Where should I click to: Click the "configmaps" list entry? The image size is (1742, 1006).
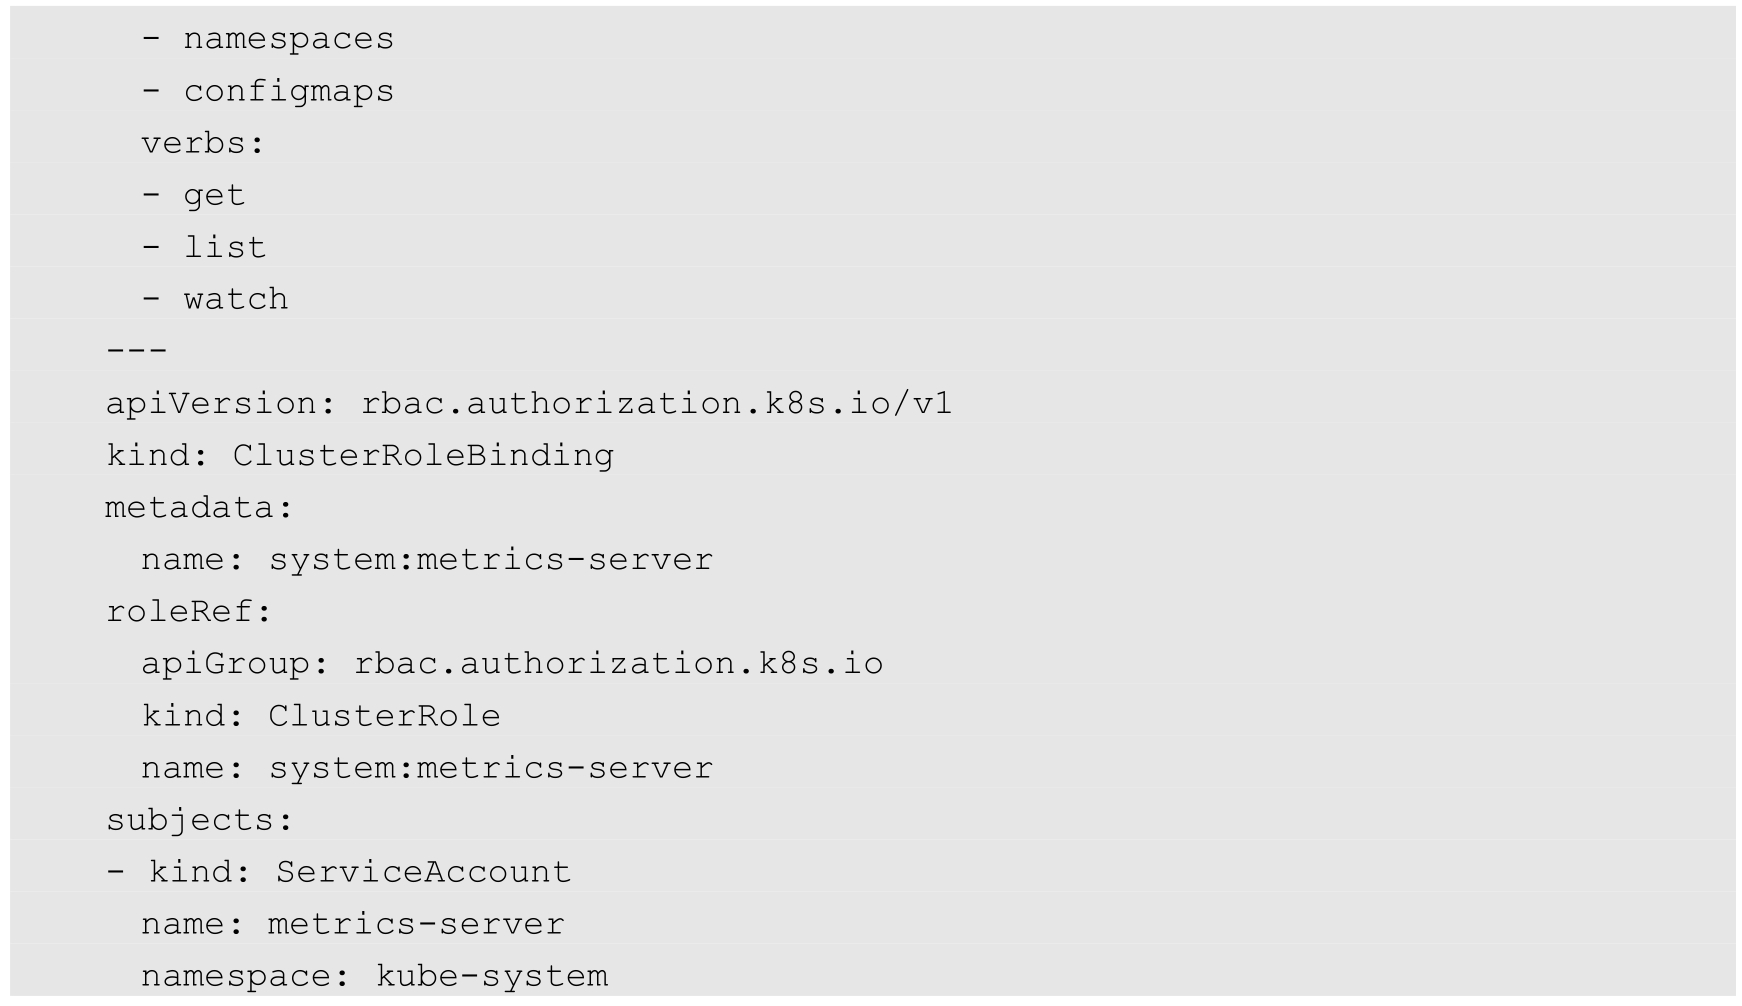pyautogui.click(x=288, y=91)
